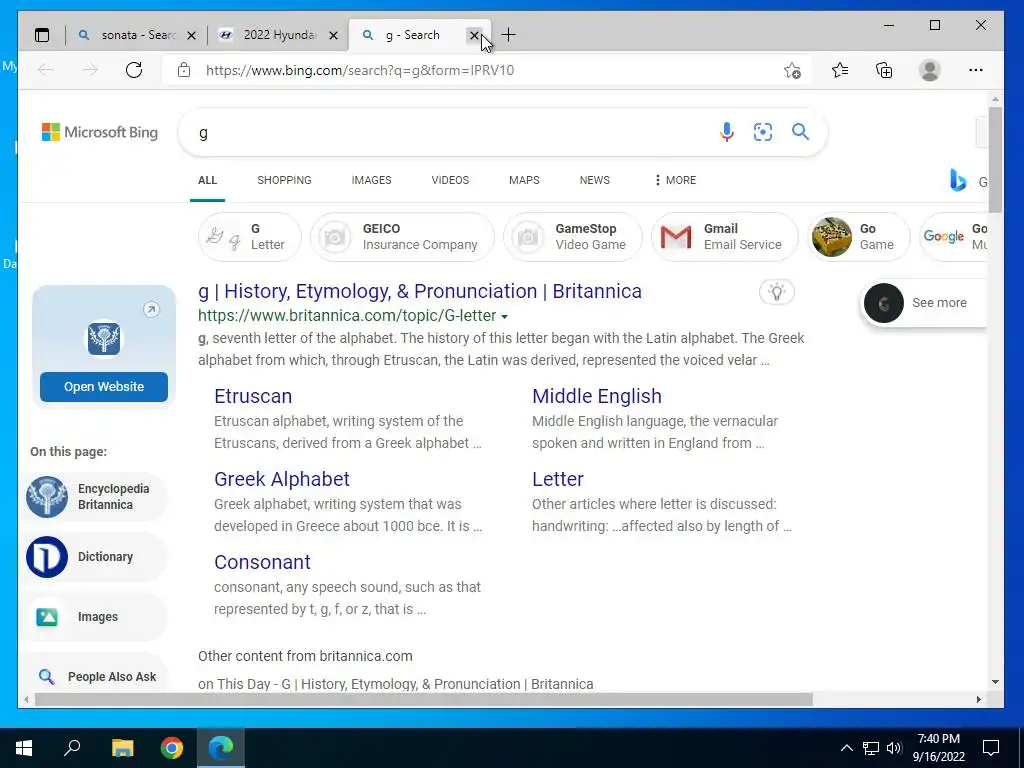Select the VIDEOS tab

pyautogui.click(x=450, y=180)
